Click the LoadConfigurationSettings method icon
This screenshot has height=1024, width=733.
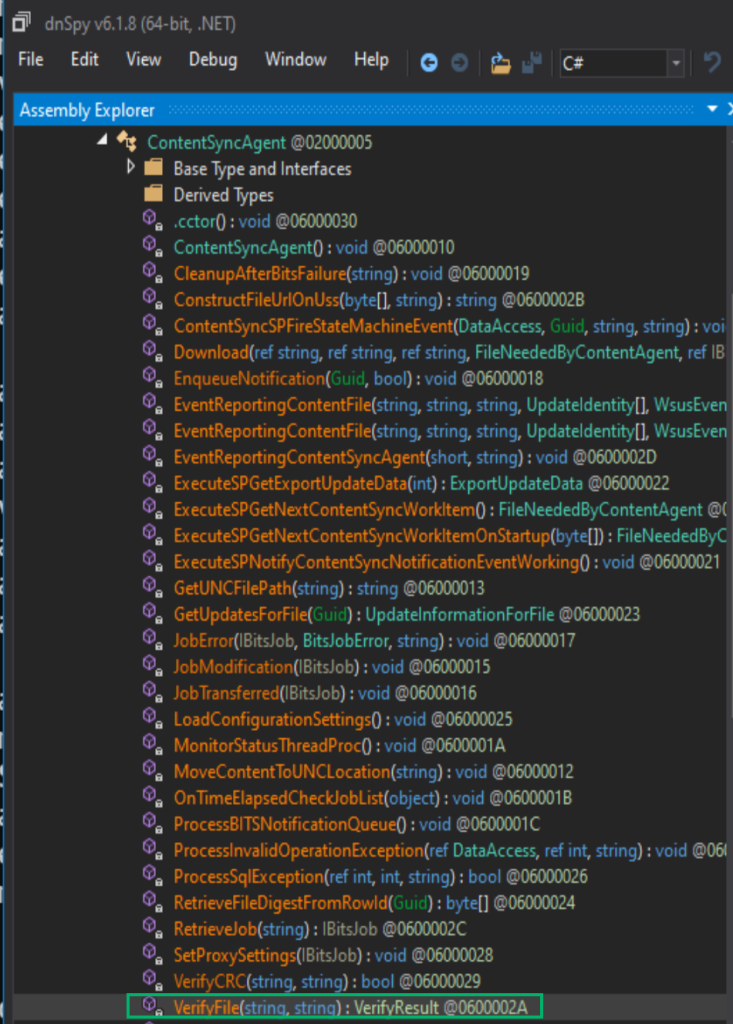pyautogui.click(x=153, y=718)
